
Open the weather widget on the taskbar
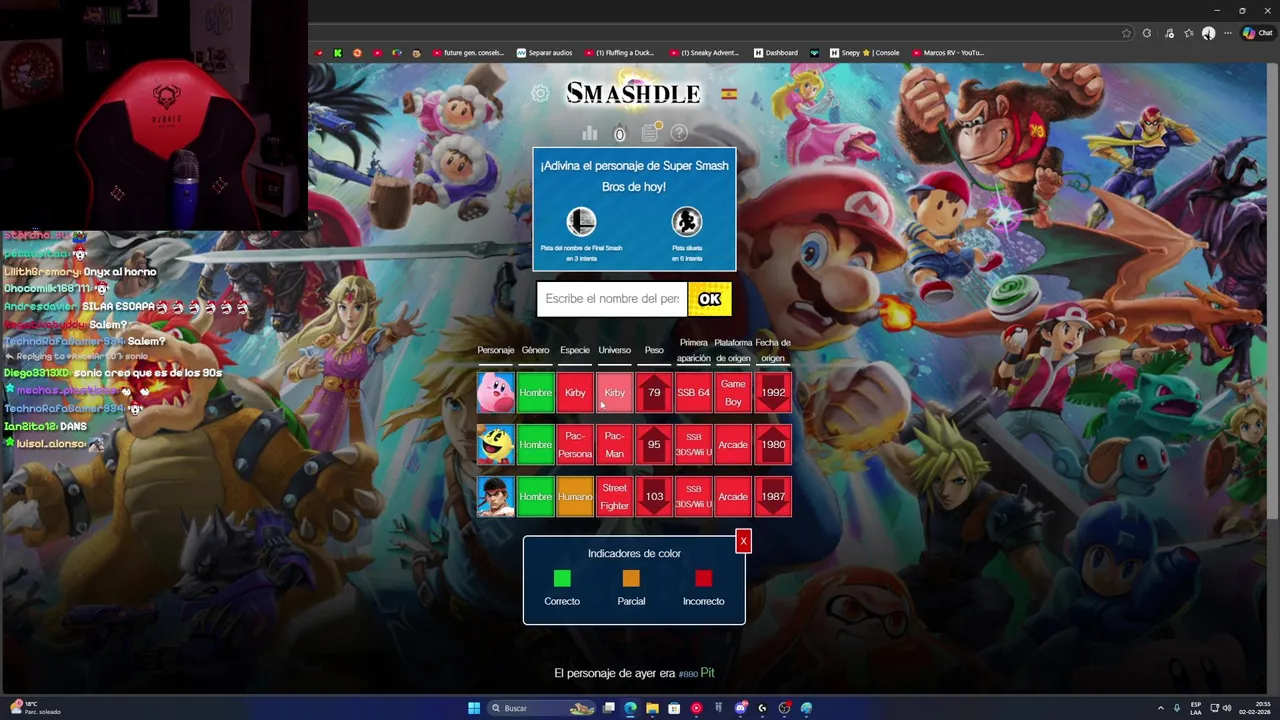click(34, 708)
